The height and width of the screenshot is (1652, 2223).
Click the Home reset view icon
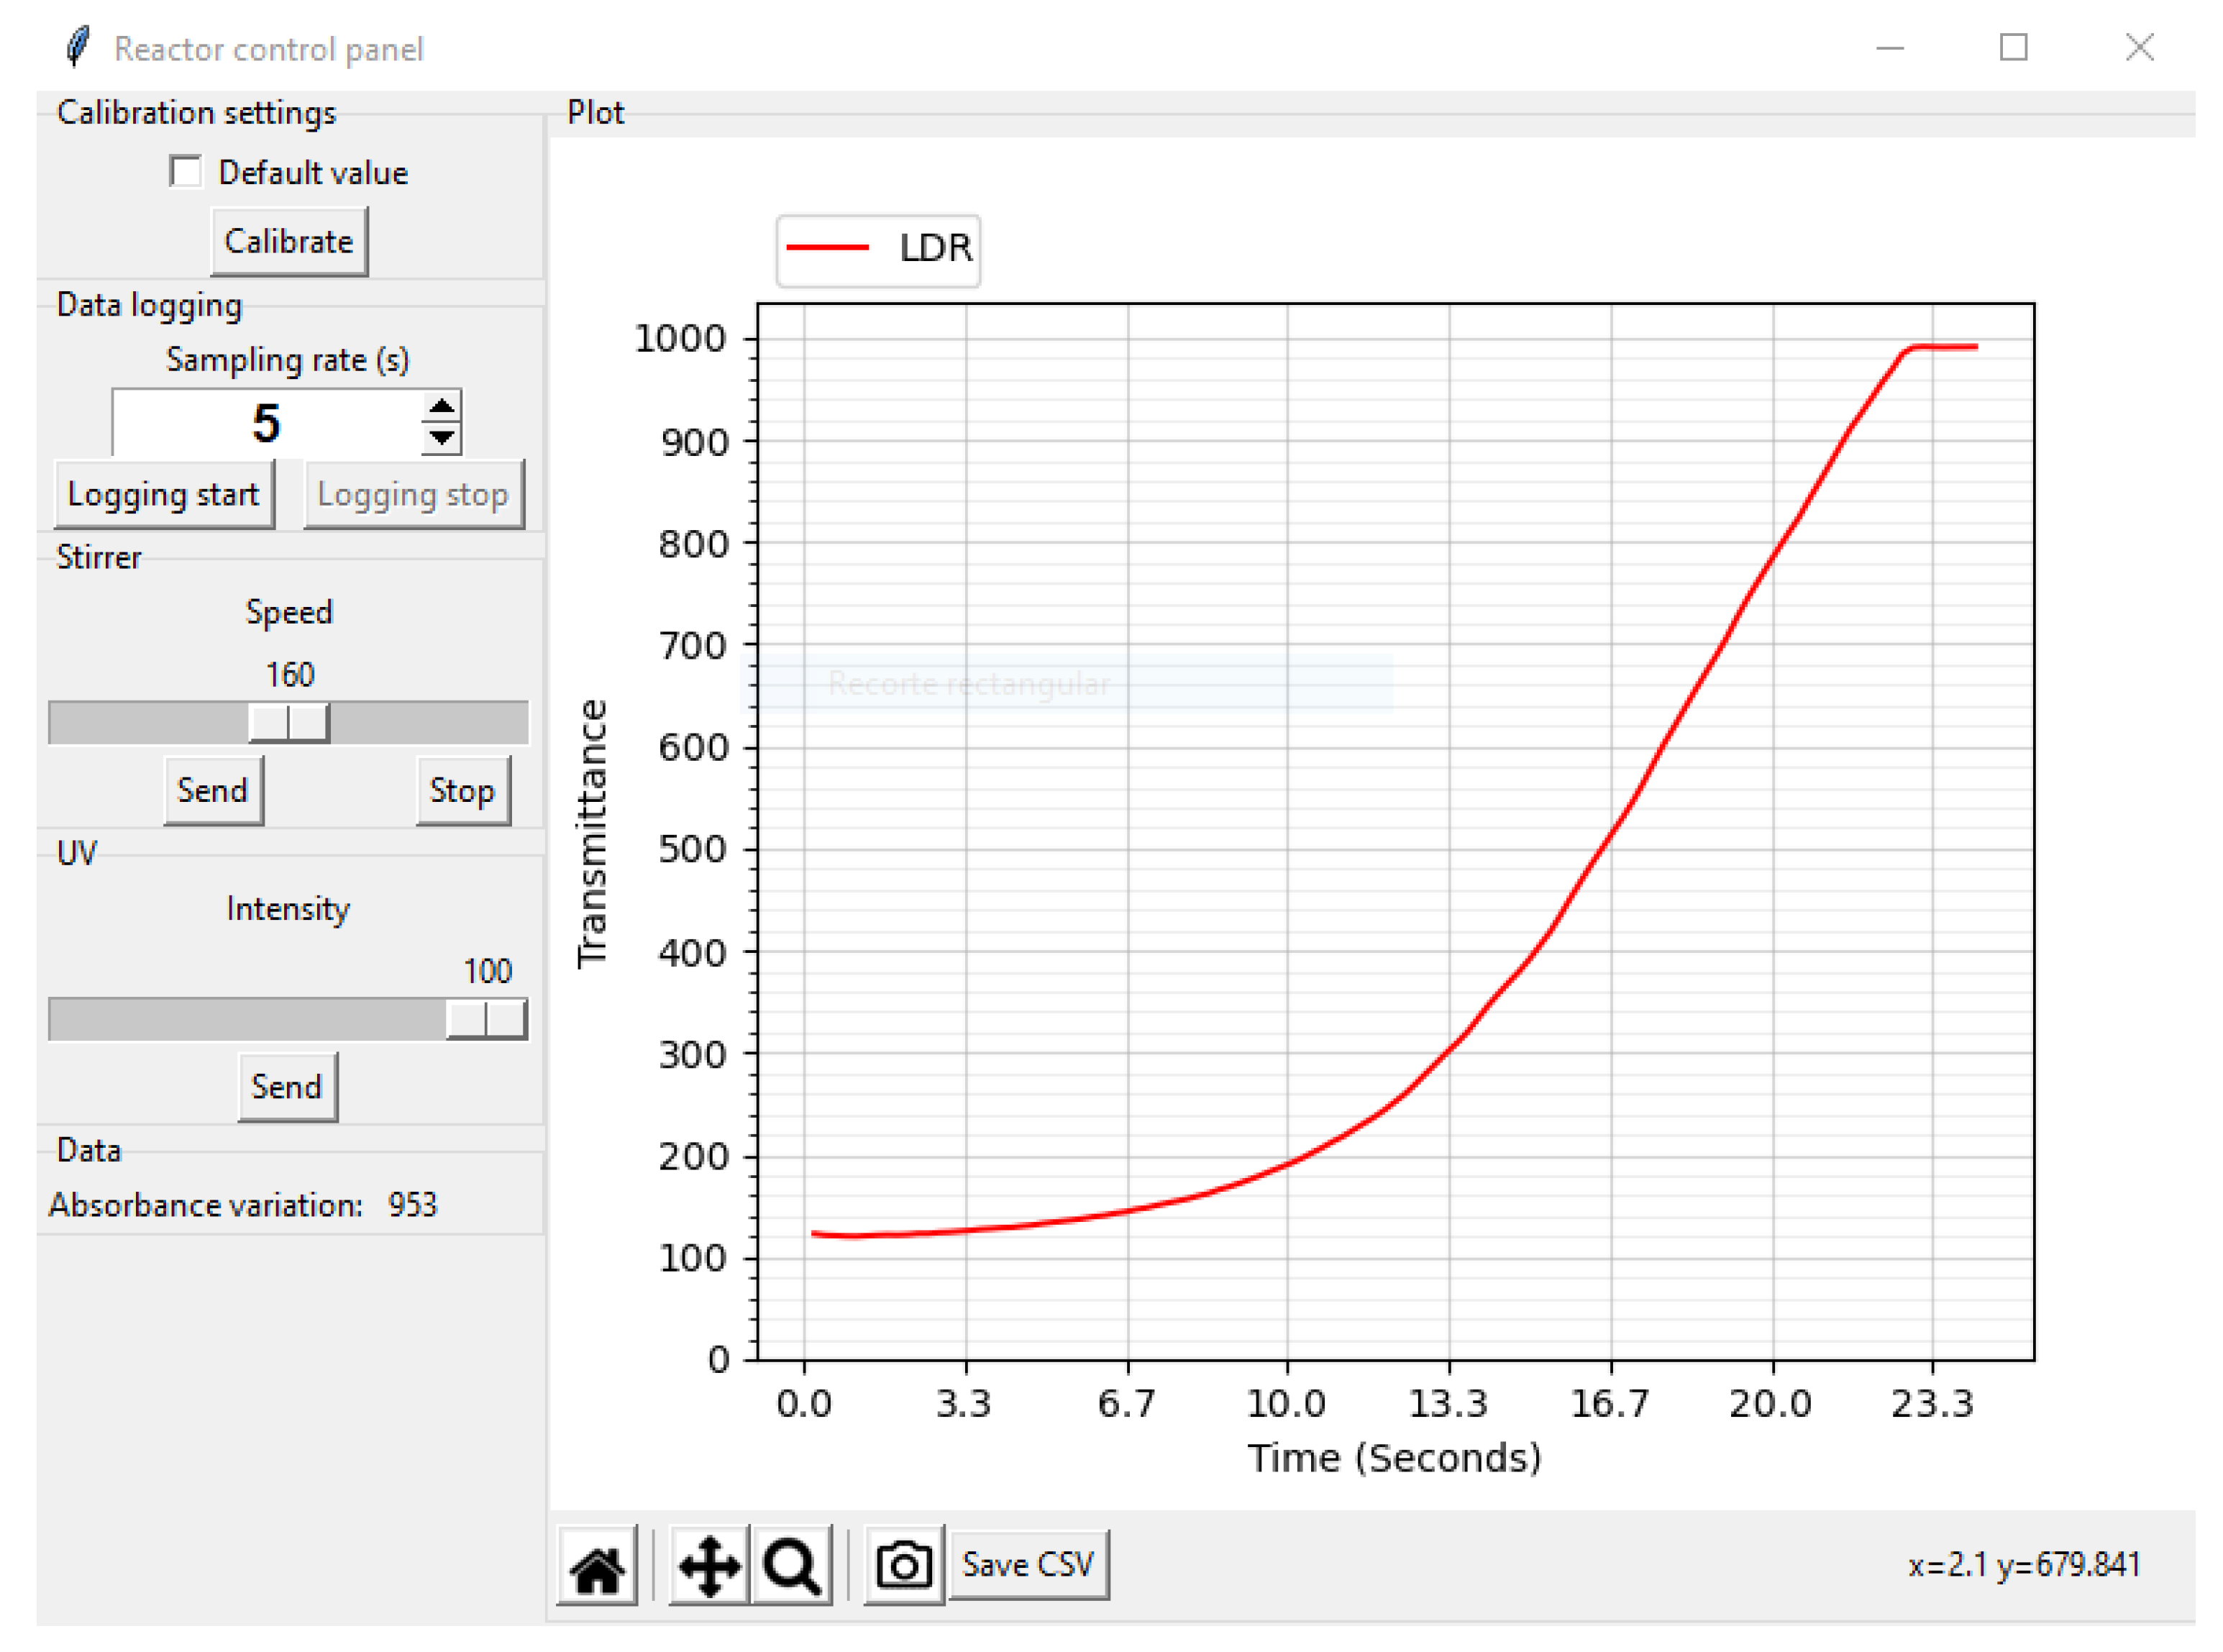pyautogui.click(x=596, y=1565)
